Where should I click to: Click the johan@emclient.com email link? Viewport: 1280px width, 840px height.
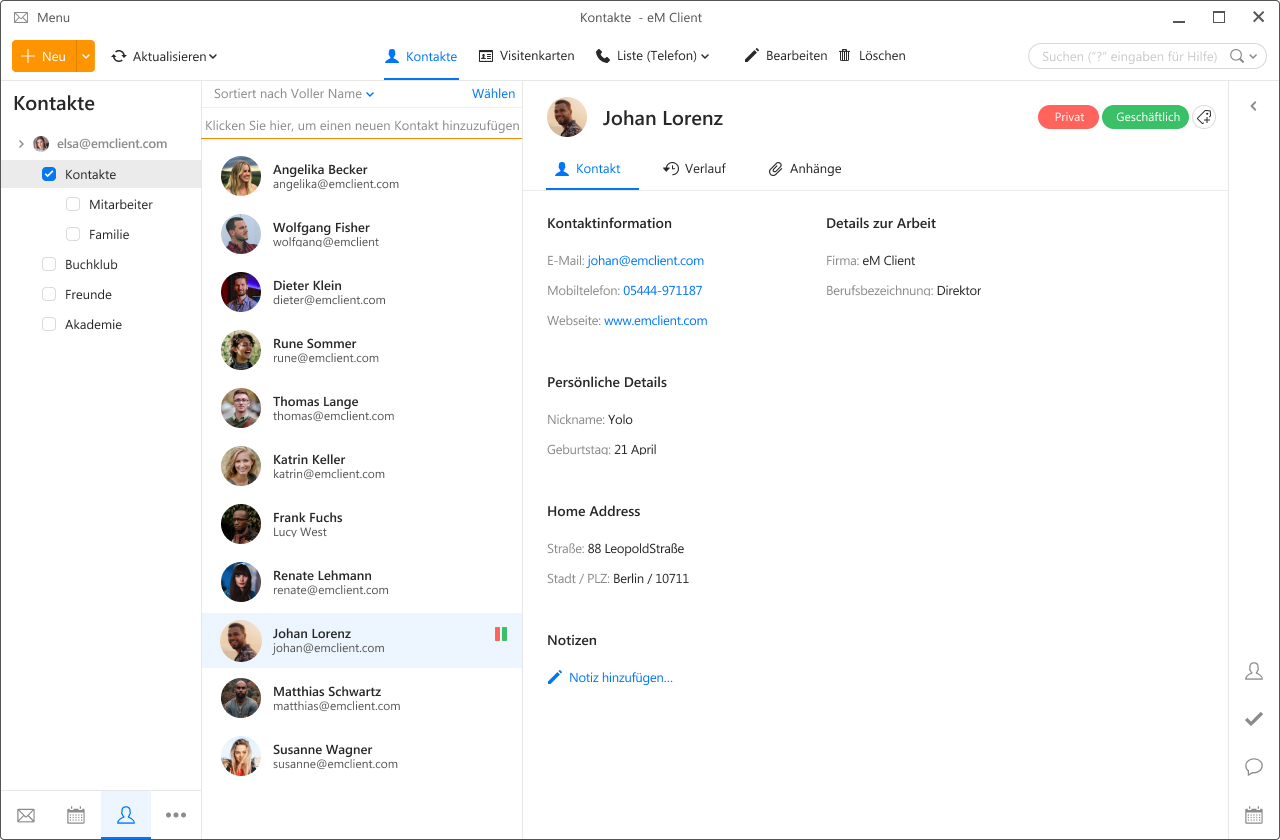click(x=645, y=261)
